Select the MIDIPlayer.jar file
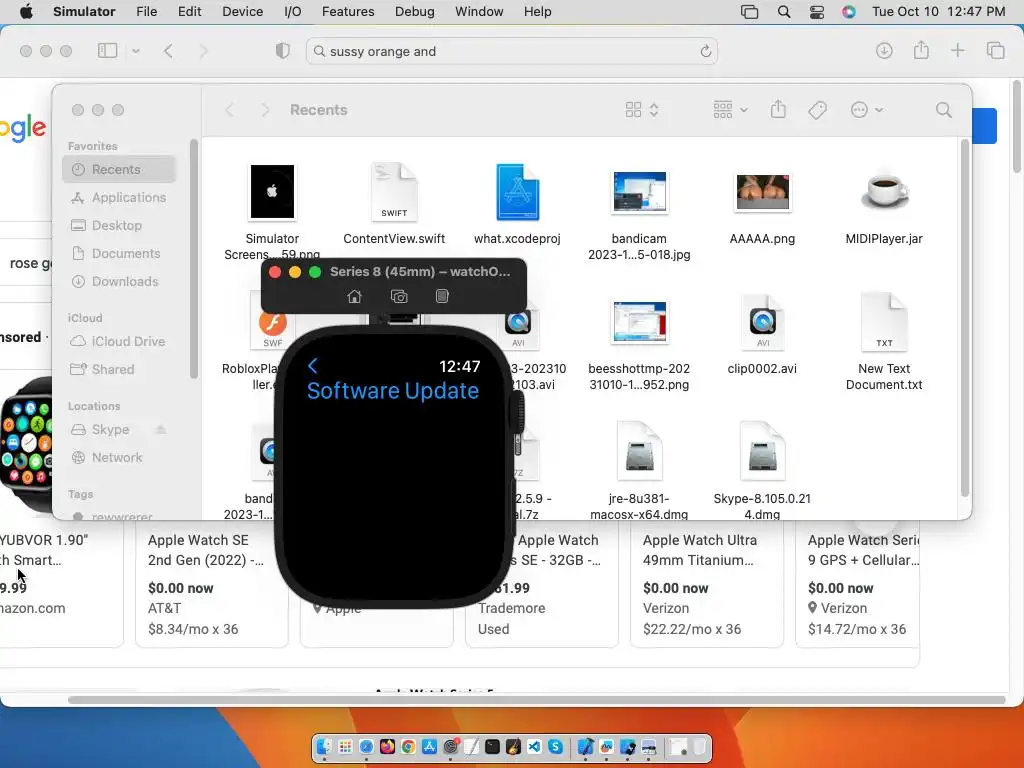 884,204
